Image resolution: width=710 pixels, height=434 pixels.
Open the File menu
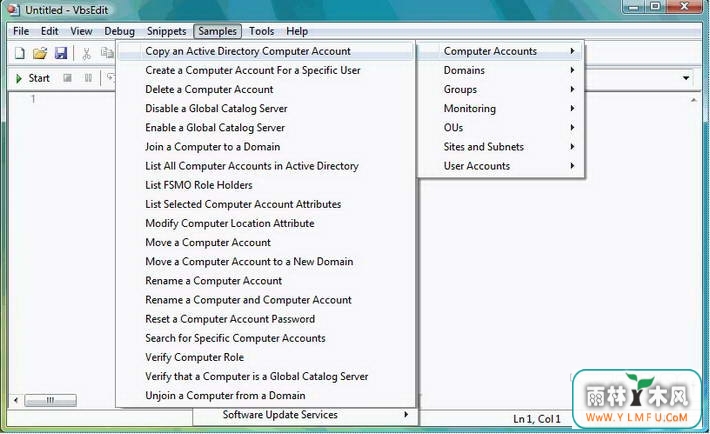coord(21,31)
